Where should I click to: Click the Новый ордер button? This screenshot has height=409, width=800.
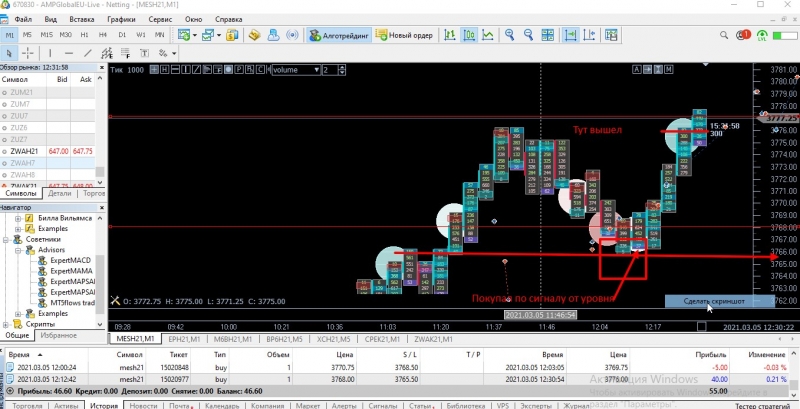tap(405, 36)
